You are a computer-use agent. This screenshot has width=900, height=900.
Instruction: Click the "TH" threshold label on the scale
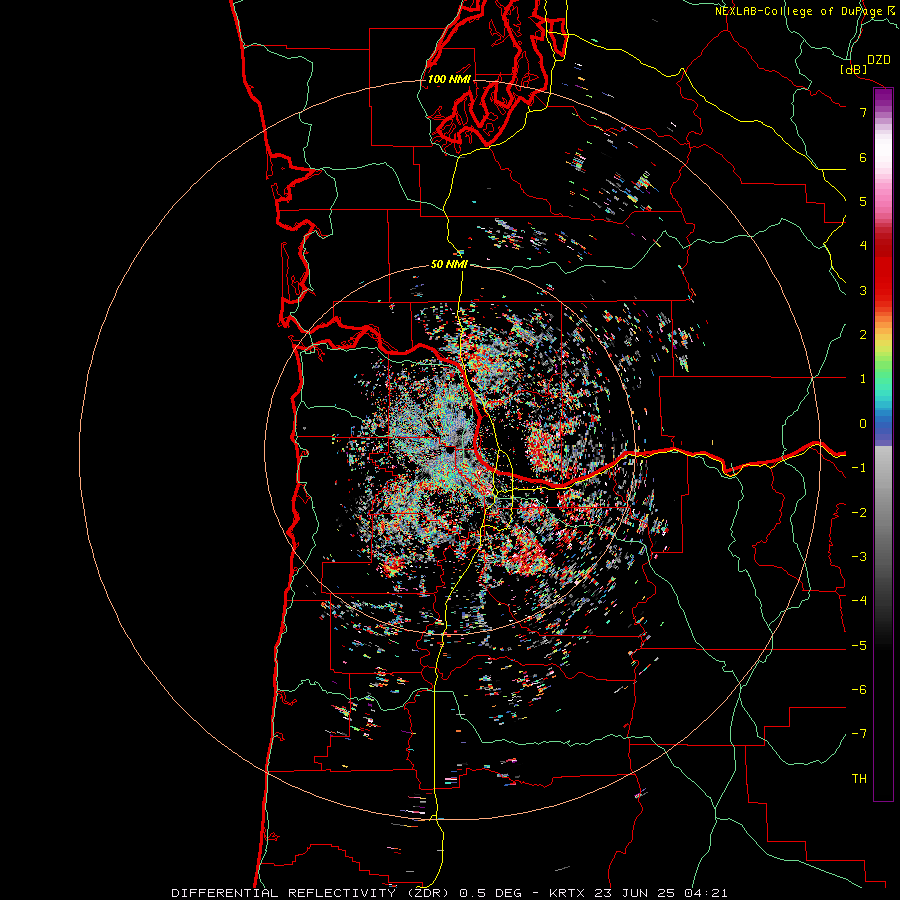(x=859, y=778)
